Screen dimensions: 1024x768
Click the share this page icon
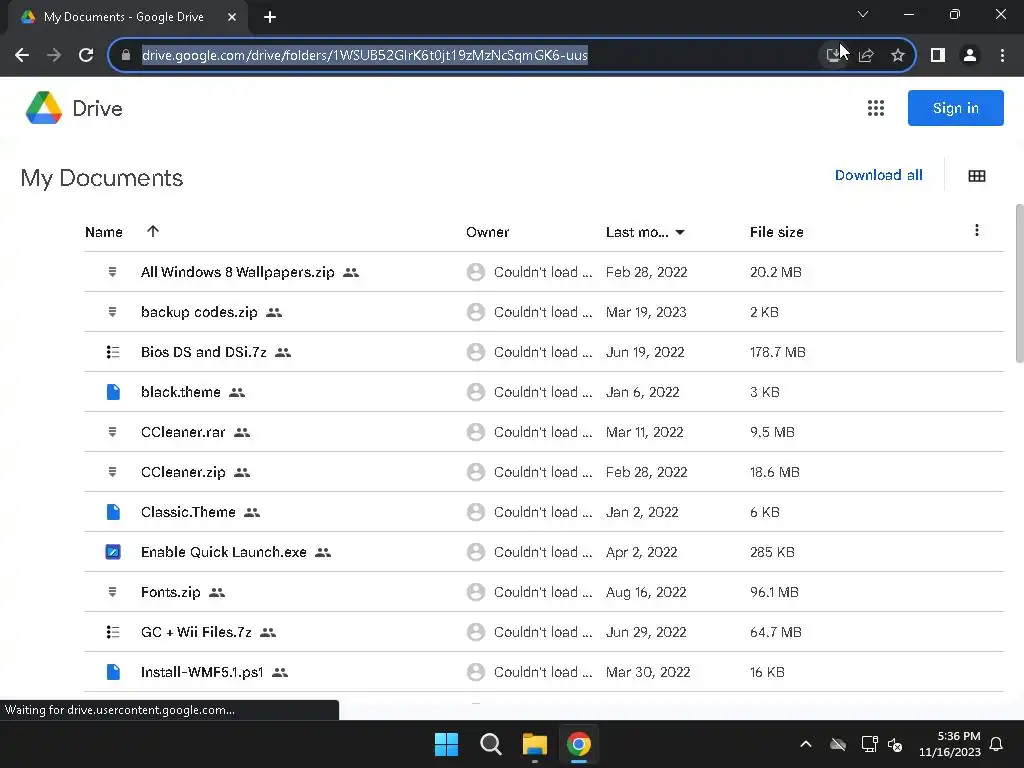[x=866, y=56]
